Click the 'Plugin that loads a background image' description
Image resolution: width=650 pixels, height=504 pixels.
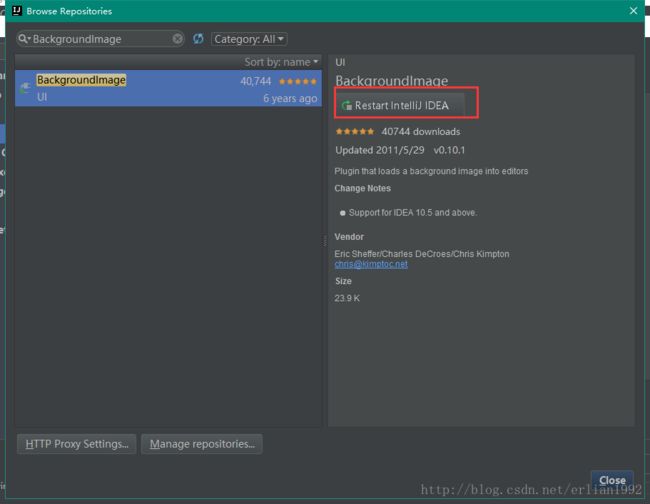coord(431,171)
